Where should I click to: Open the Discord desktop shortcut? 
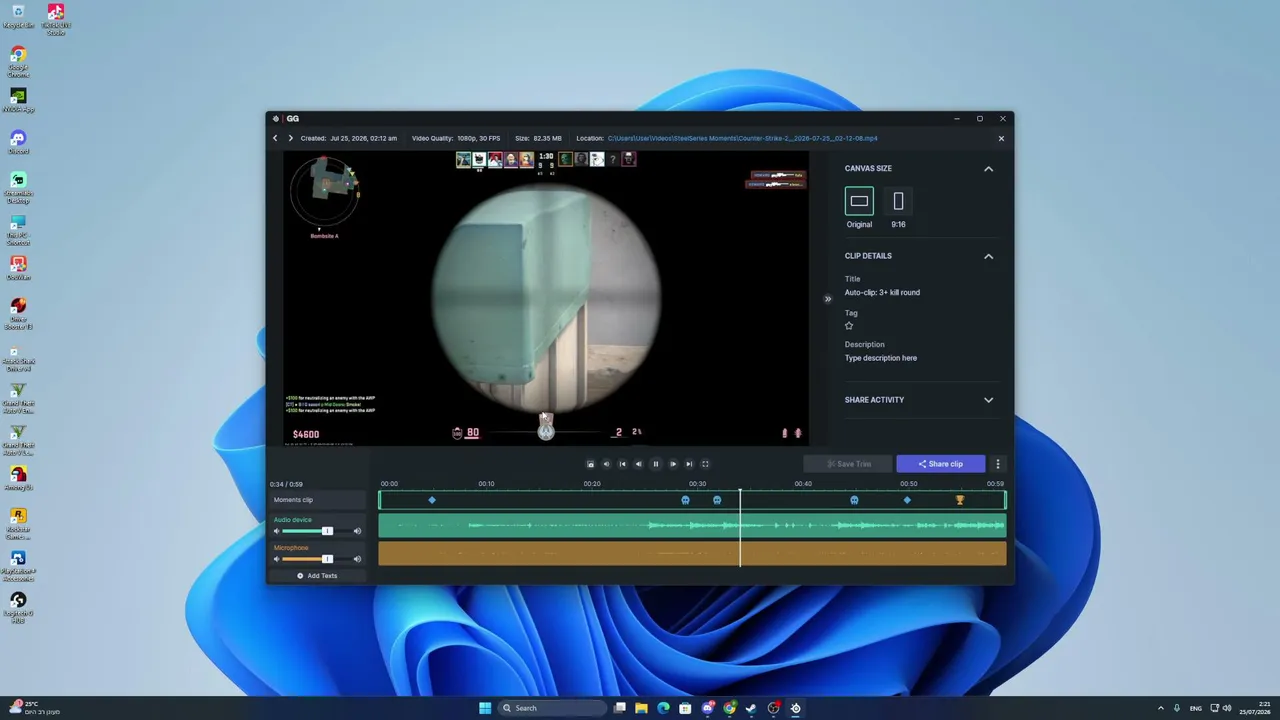(18, 142)
